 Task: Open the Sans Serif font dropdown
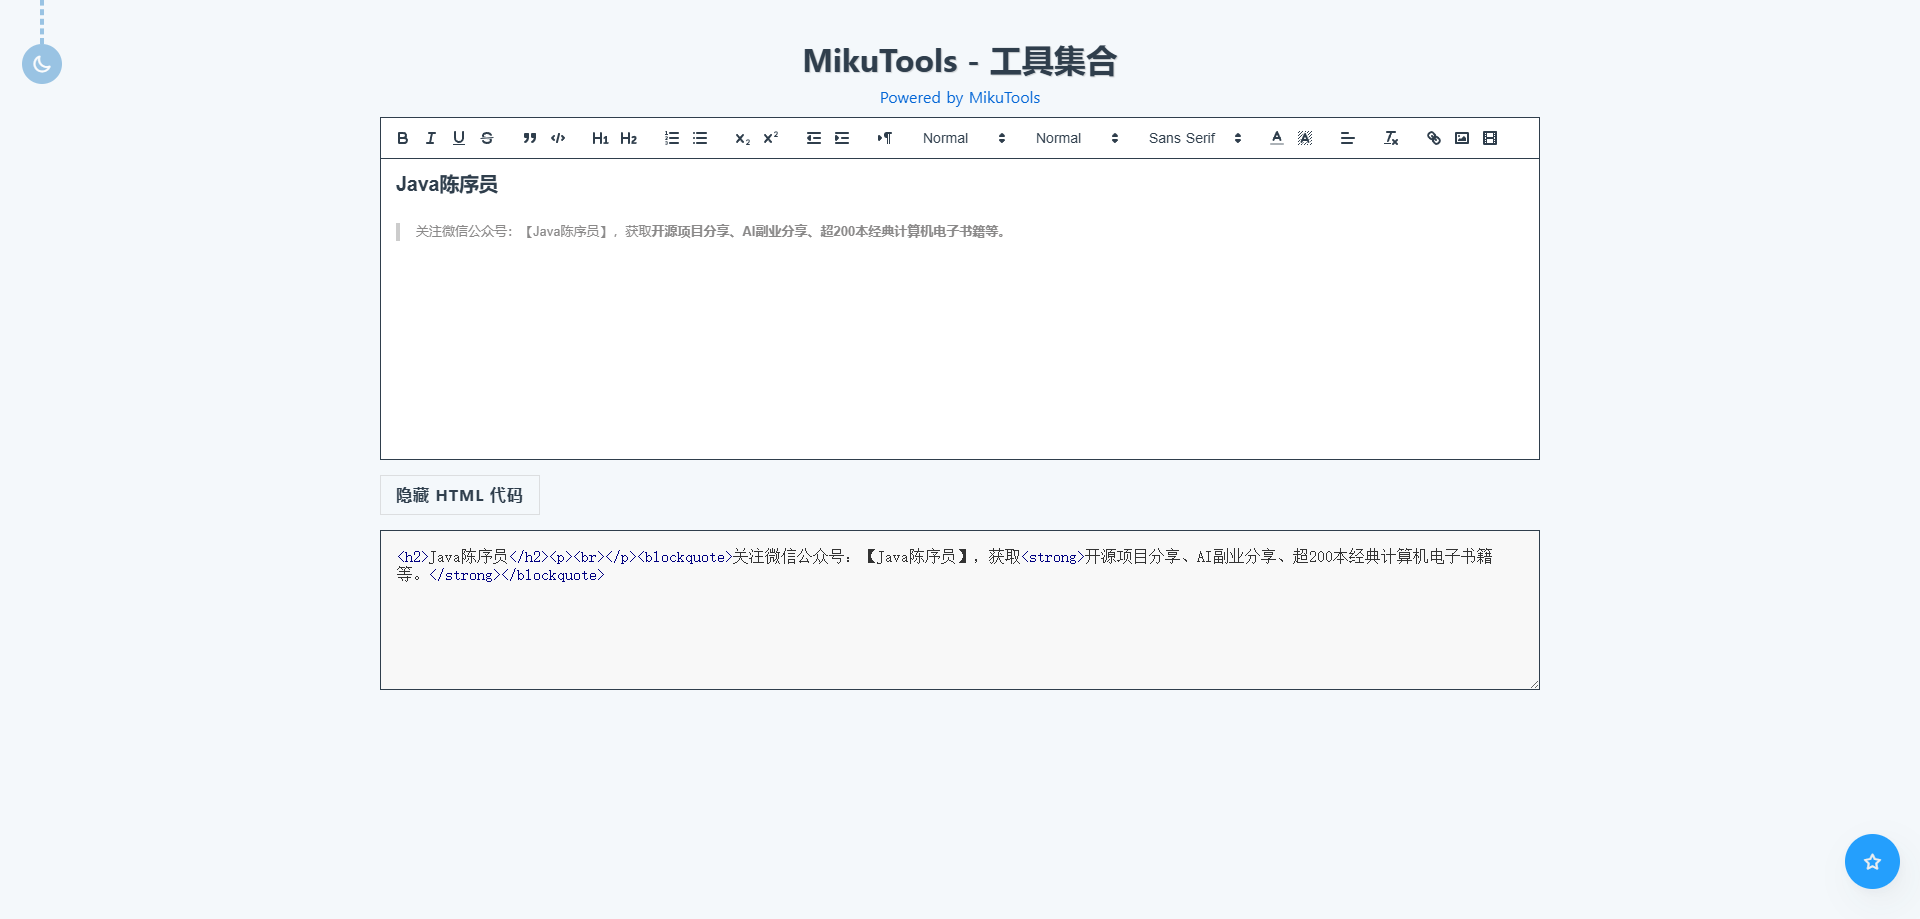(1195, 138)
